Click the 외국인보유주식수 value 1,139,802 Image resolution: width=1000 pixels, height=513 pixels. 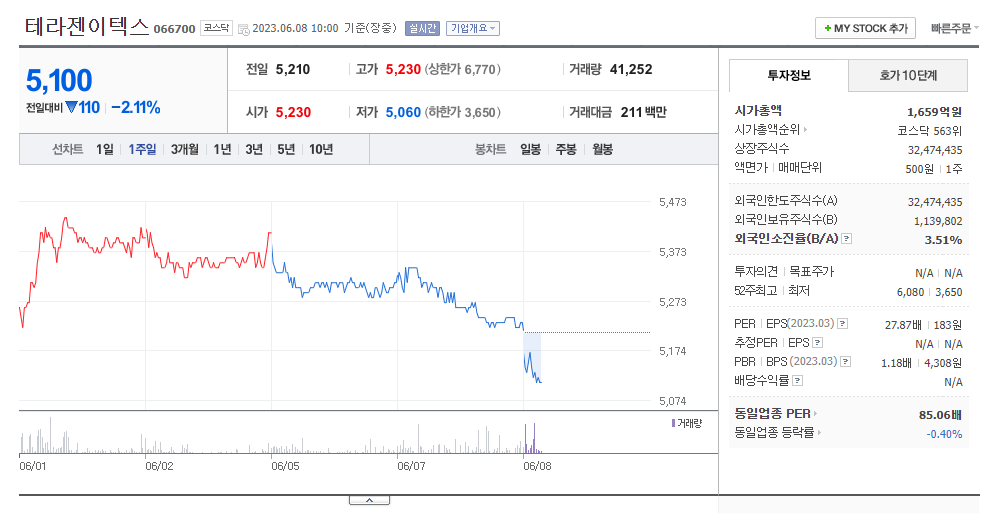click(938, 221)
